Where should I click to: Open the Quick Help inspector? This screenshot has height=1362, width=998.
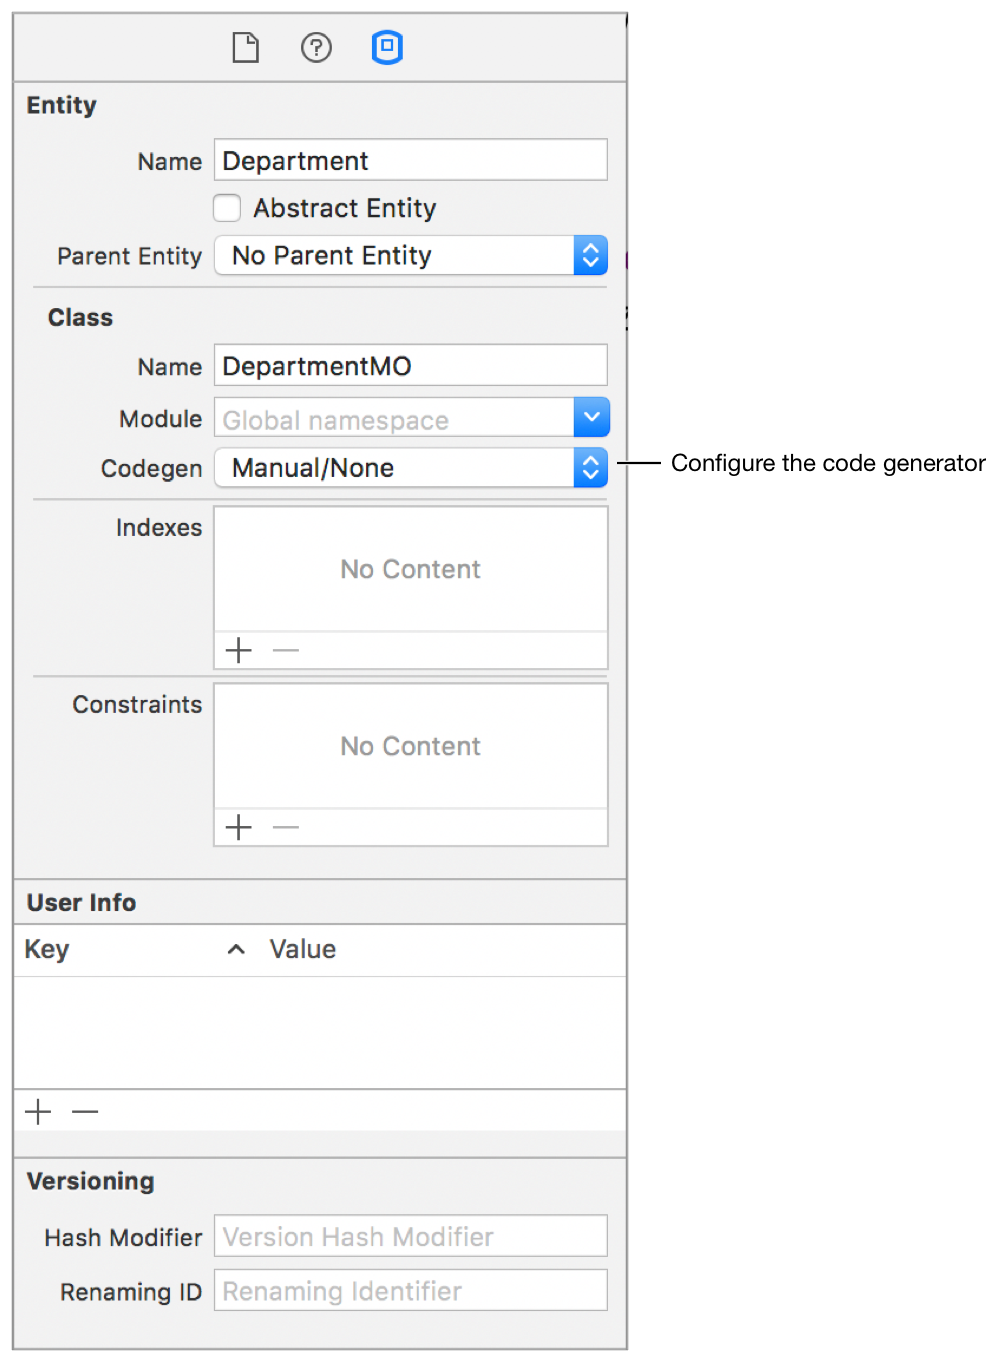click(316, 47)
